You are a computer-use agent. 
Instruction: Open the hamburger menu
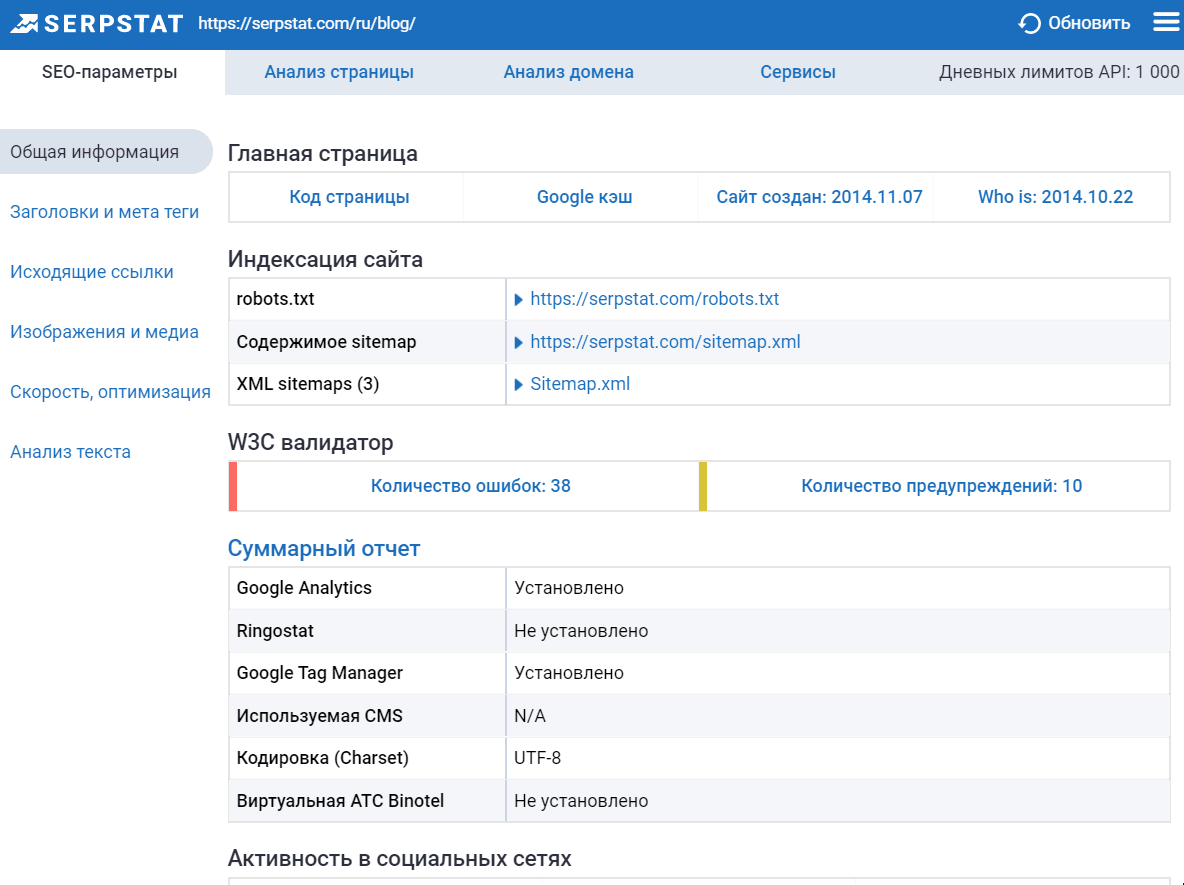click(1167, 23)
